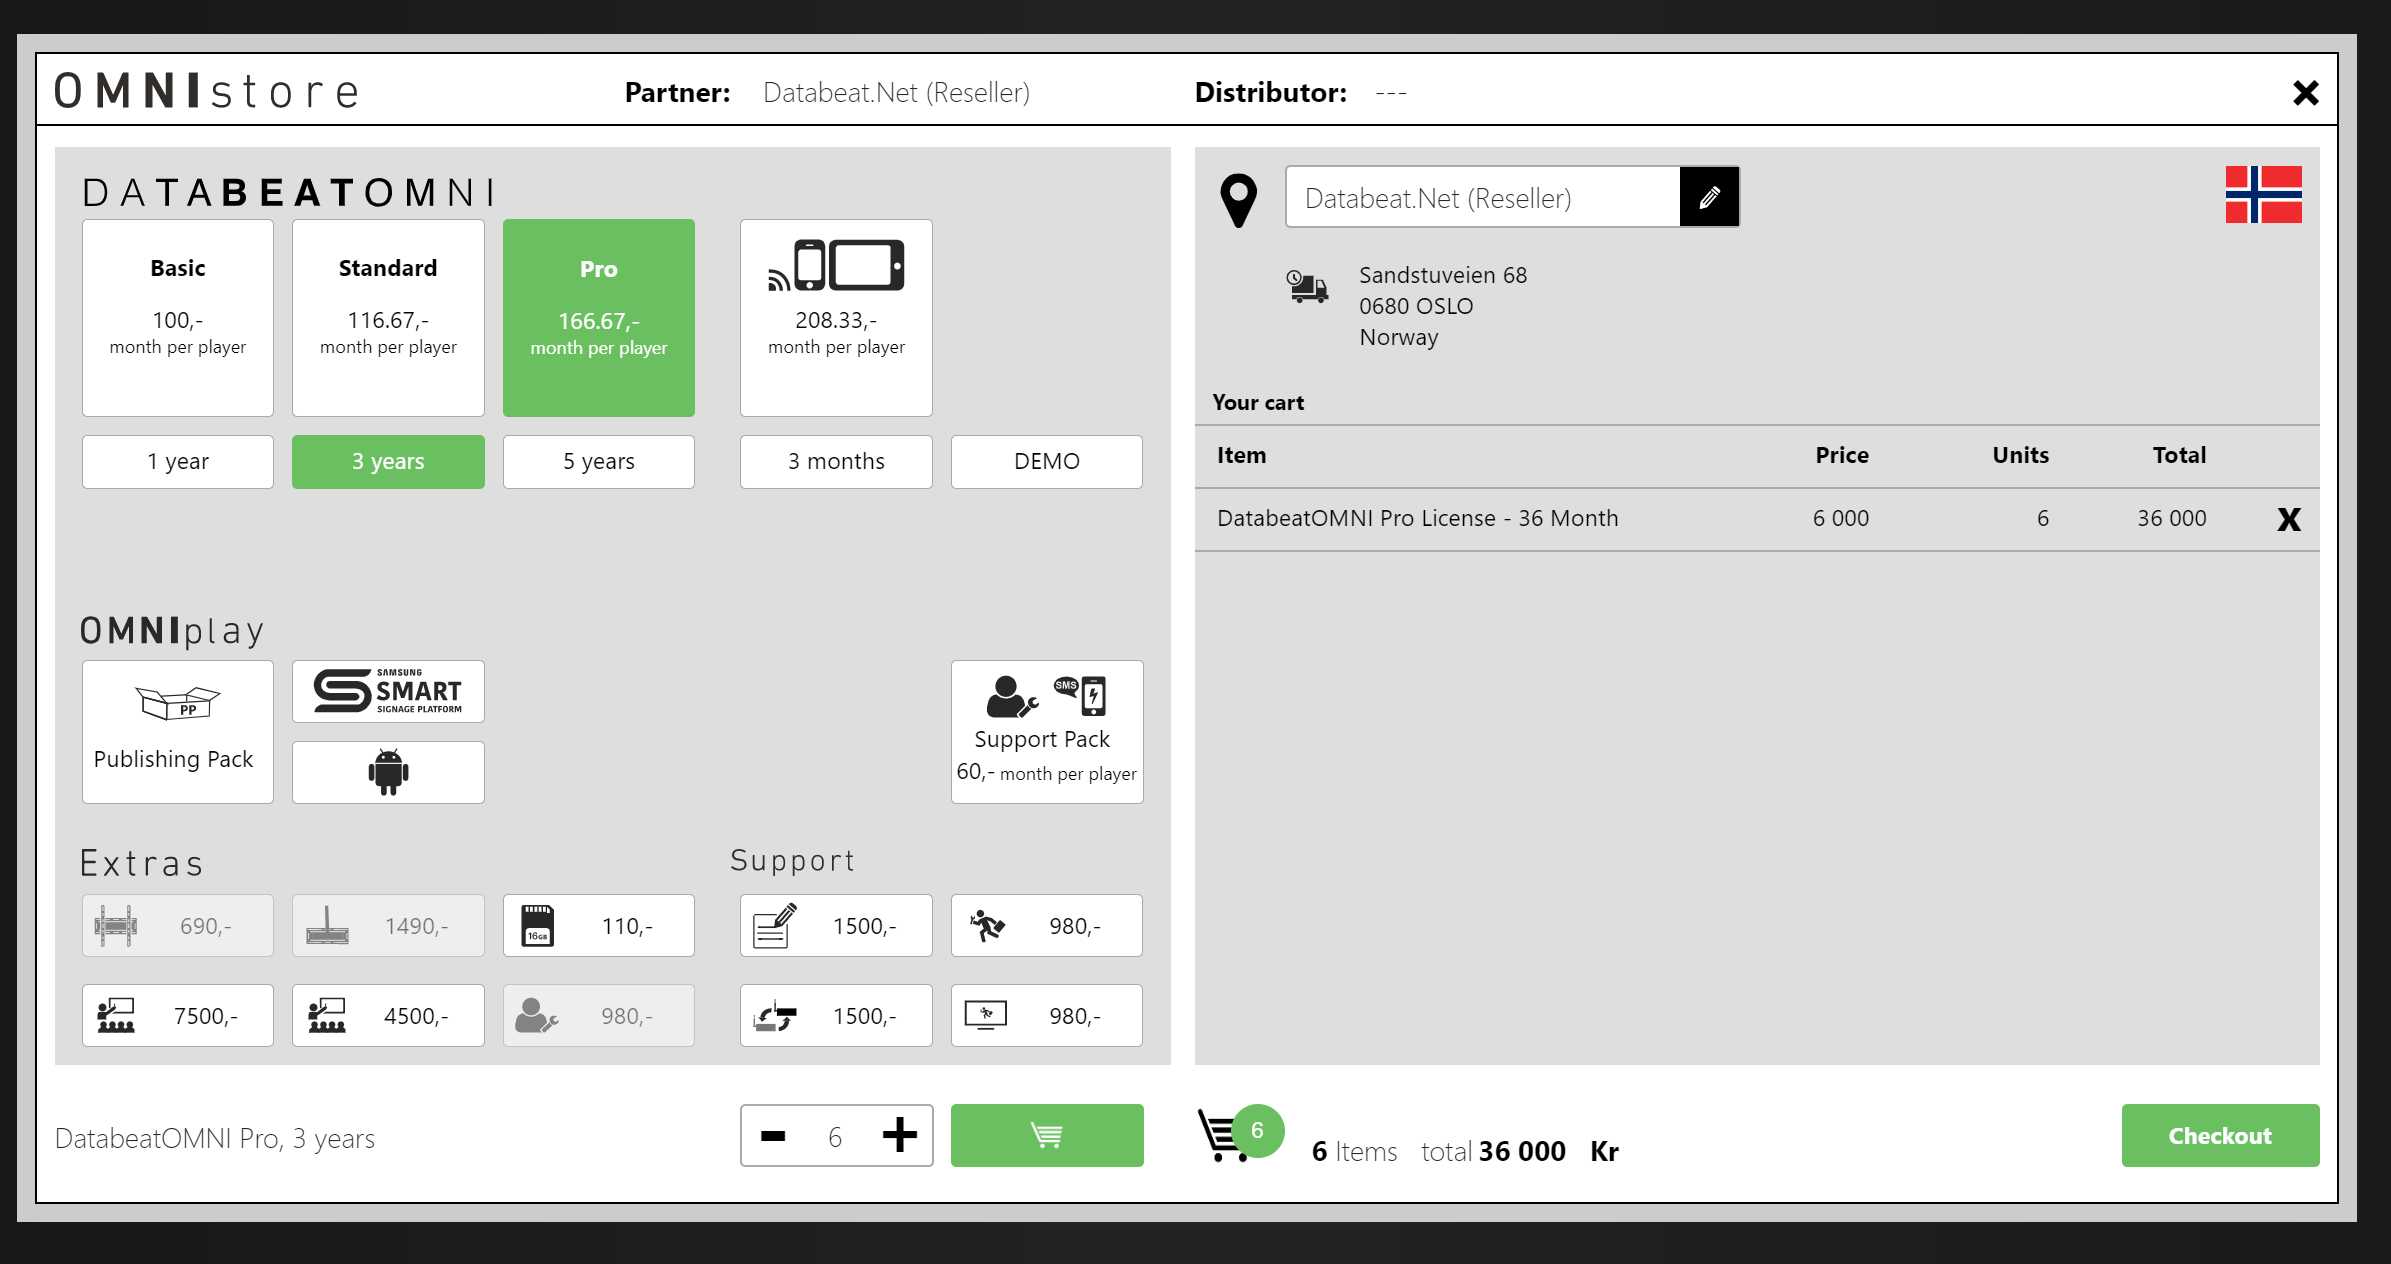Choose the 5 years duration
Viewport: 2391px width, 1264px height.
click(599, 461)
